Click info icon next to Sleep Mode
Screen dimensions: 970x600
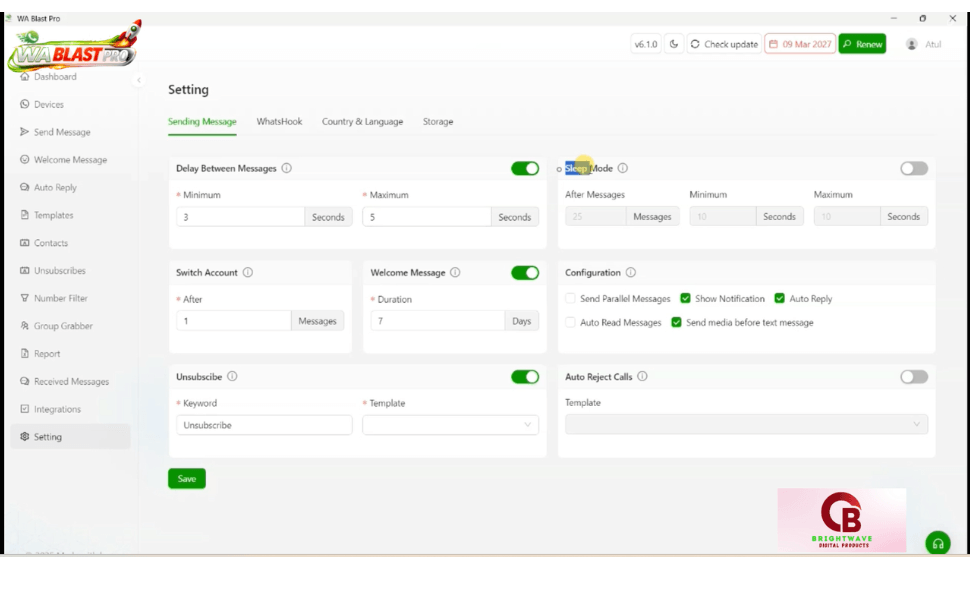(623, 168)
